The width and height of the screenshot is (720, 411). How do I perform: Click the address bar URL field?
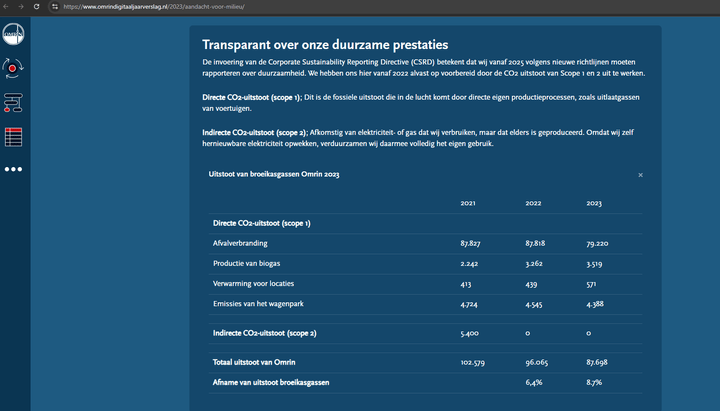154,6
